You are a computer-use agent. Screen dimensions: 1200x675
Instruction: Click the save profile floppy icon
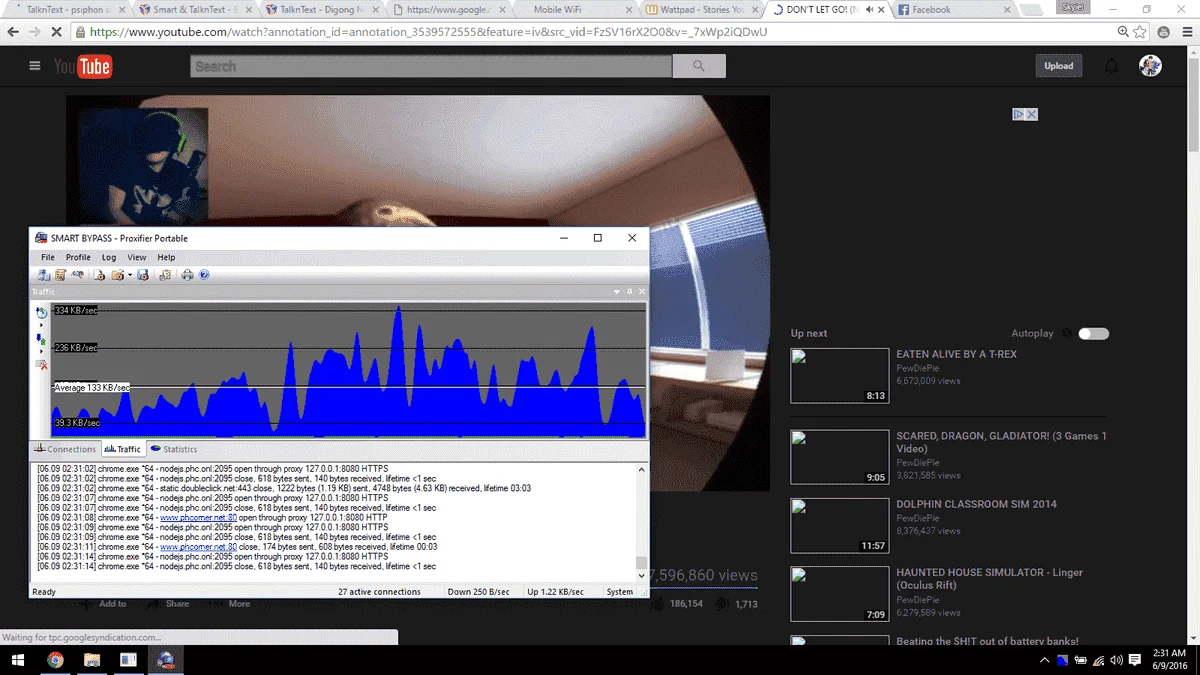(x=143, y=275)
